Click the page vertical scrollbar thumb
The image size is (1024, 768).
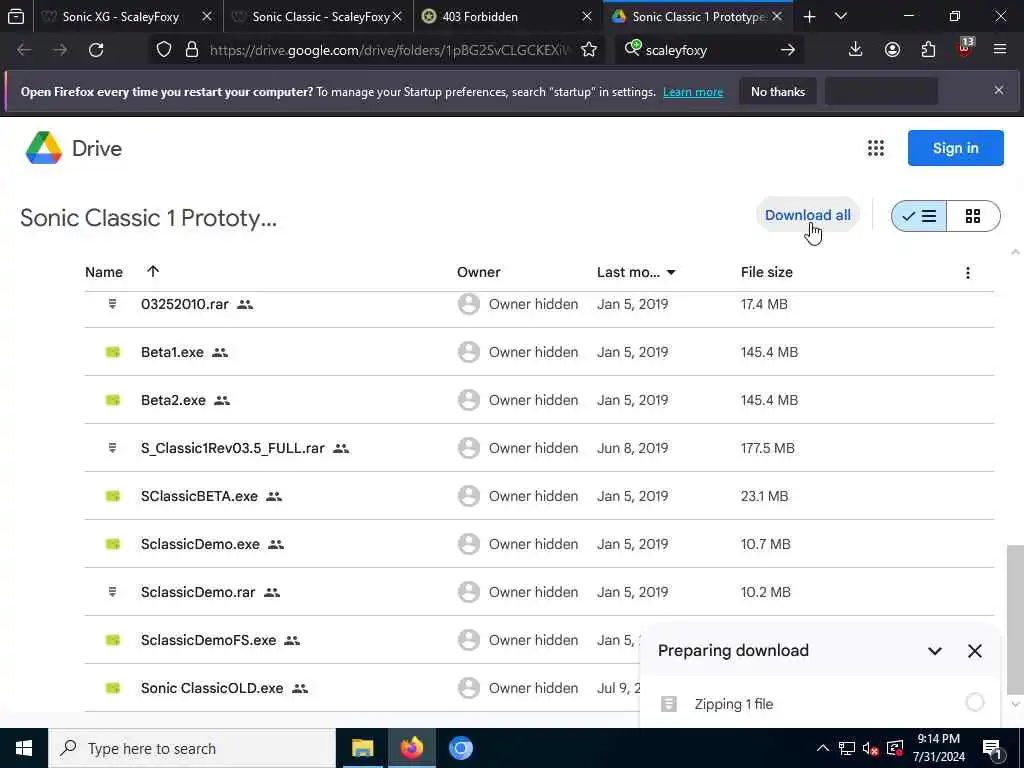[1014, 619]
